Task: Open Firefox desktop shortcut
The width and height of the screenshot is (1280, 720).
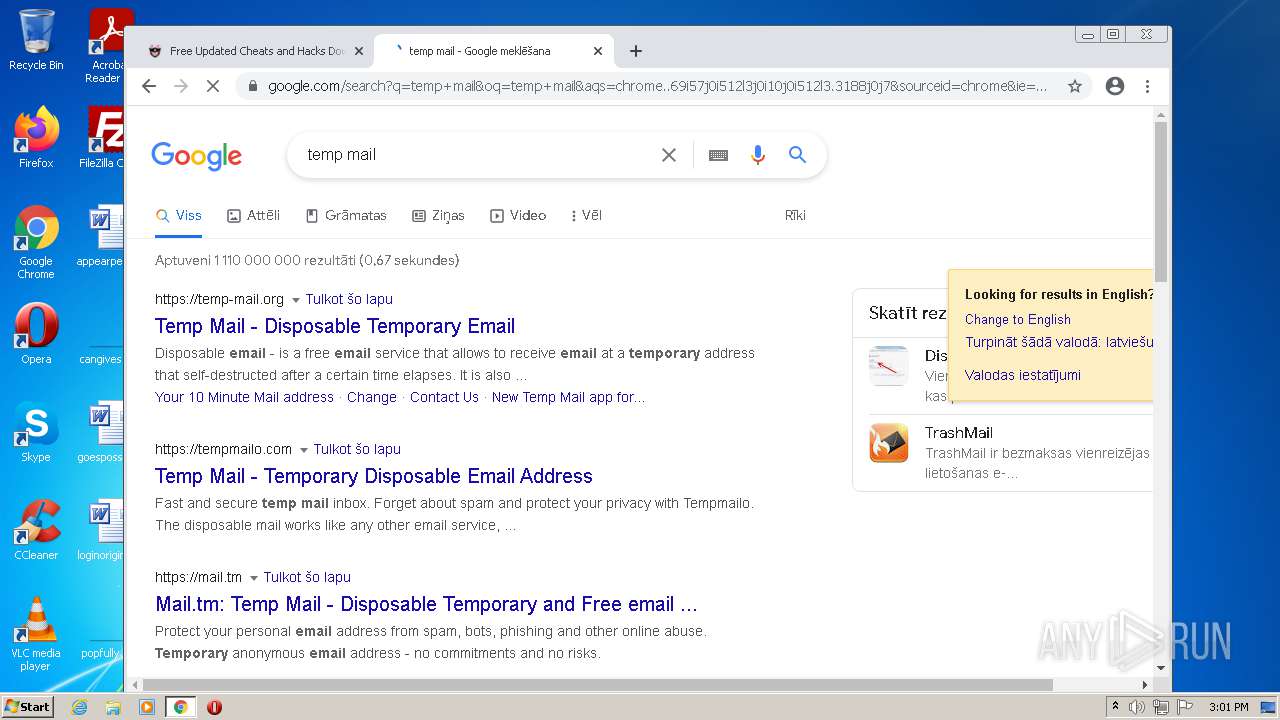Action: (x=36, y=139)
